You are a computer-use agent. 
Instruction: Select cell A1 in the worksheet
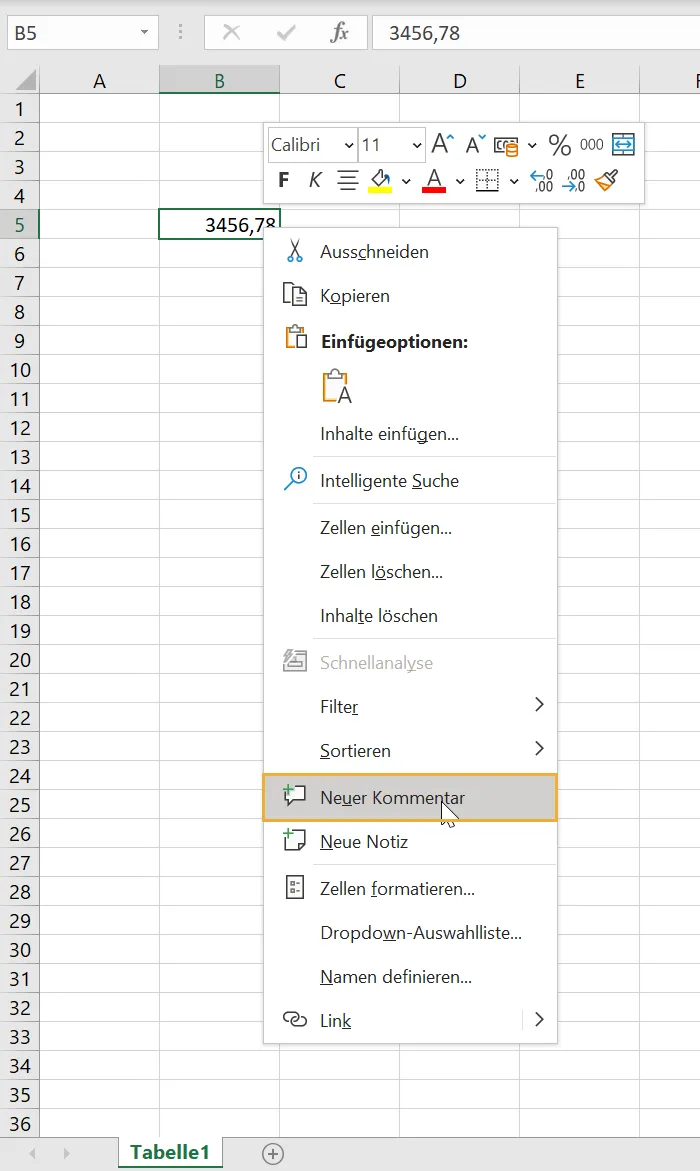pyautogui.click(x=98, y=108)
